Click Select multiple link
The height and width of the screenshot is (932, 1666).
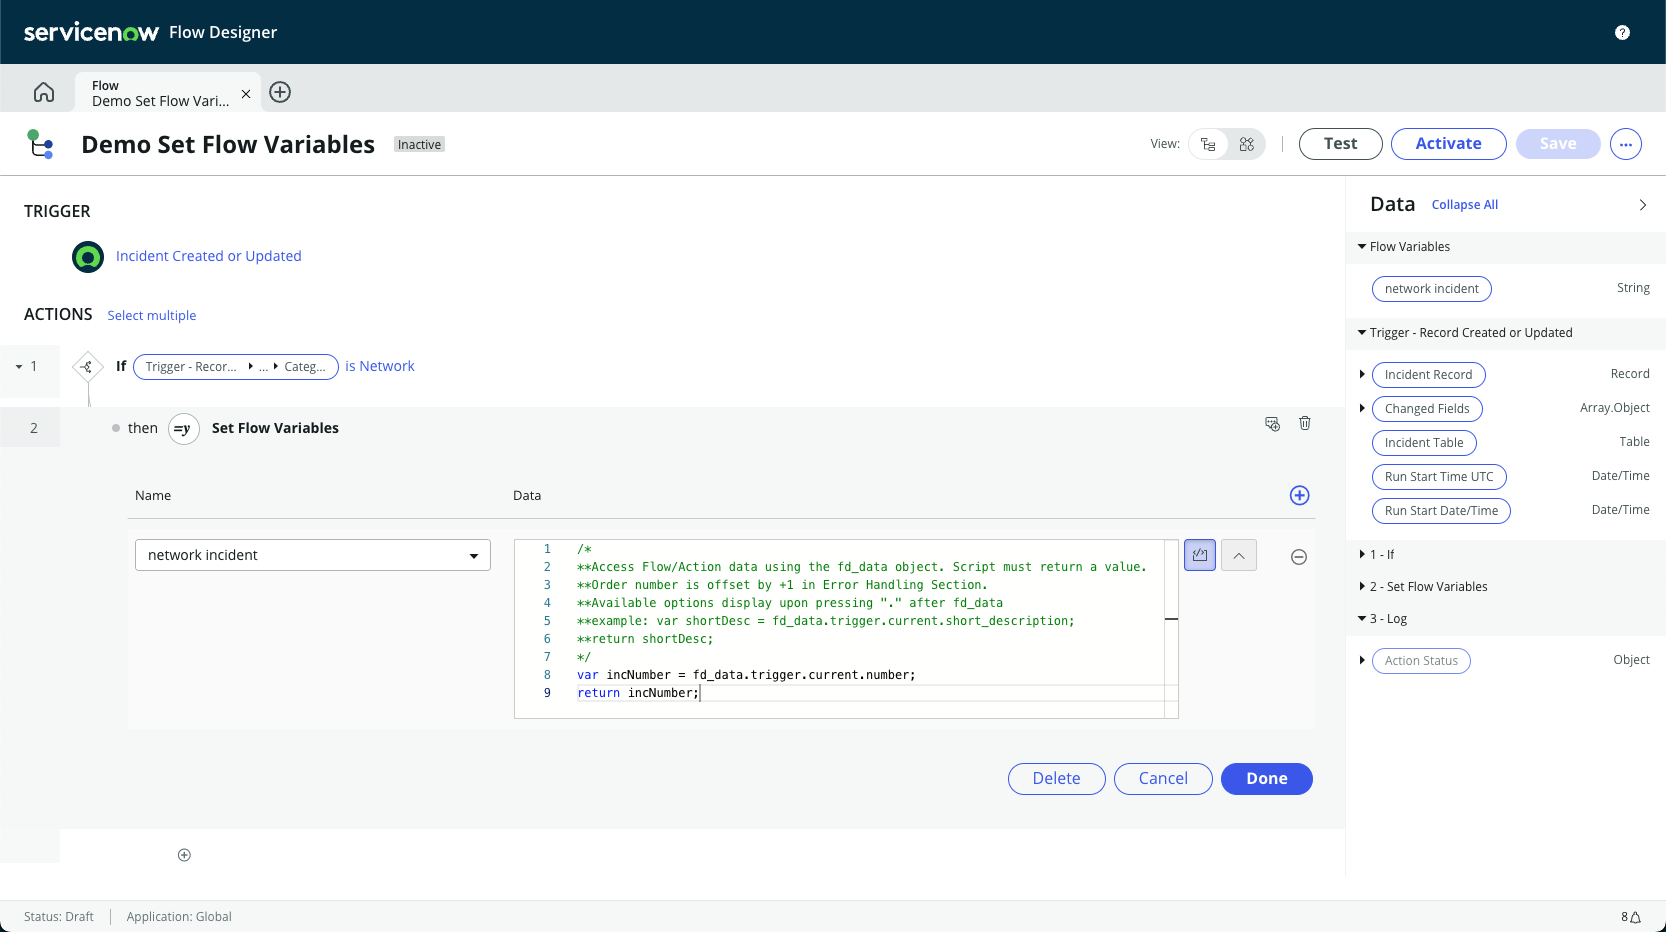152,316
